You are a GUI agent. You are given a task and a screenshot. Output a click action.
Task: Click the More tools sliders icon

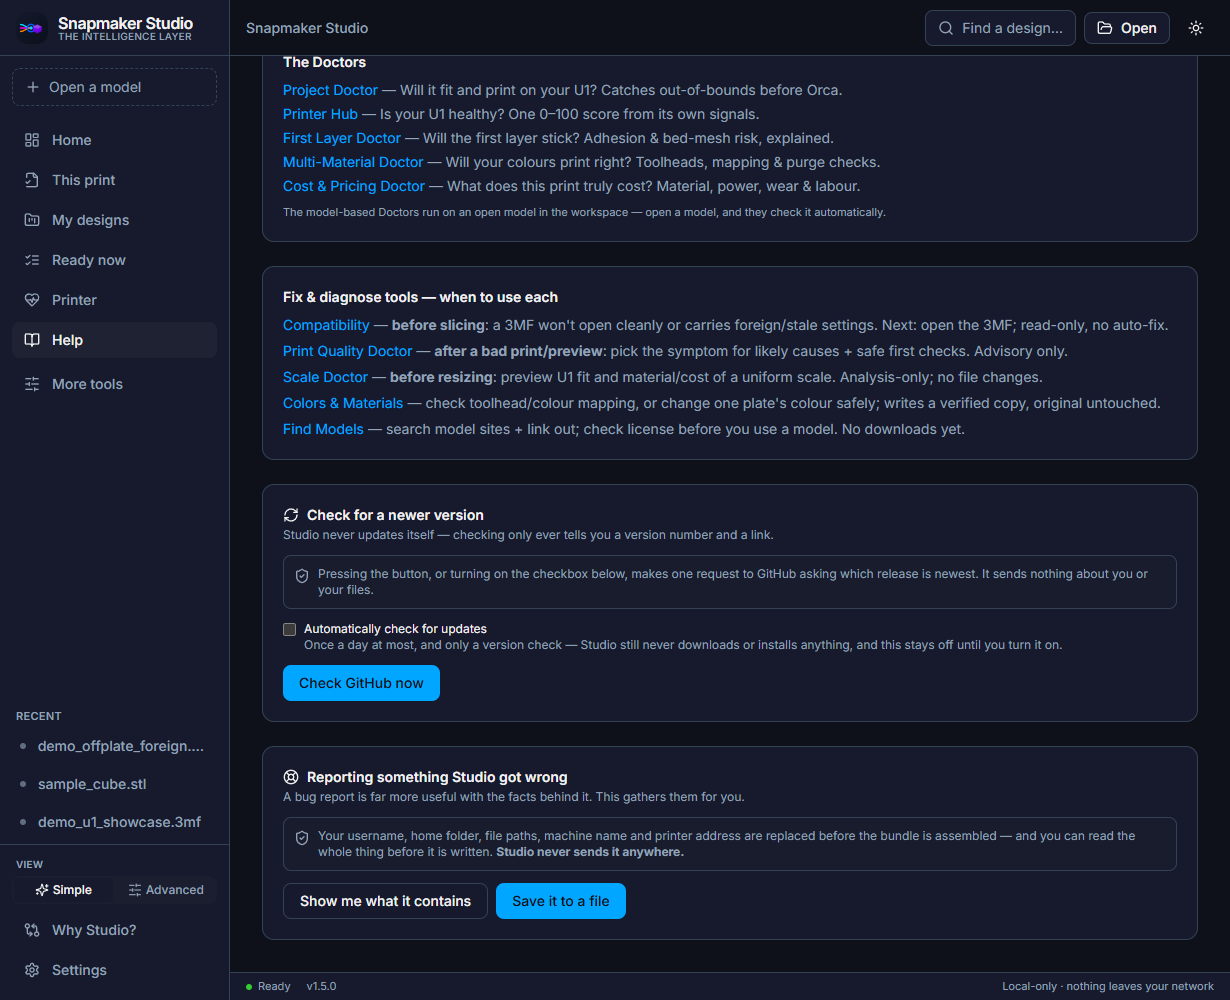click(x=32, y=384)
